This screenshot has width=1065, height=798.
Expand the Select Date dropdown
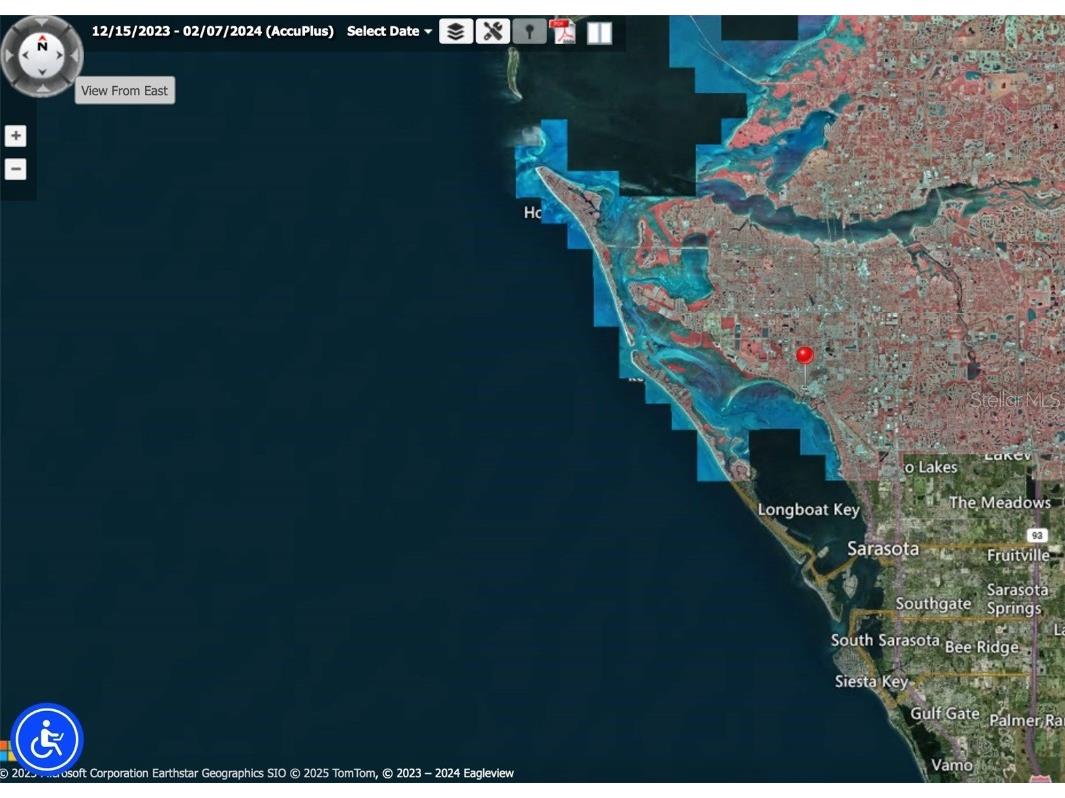(389, 31)
